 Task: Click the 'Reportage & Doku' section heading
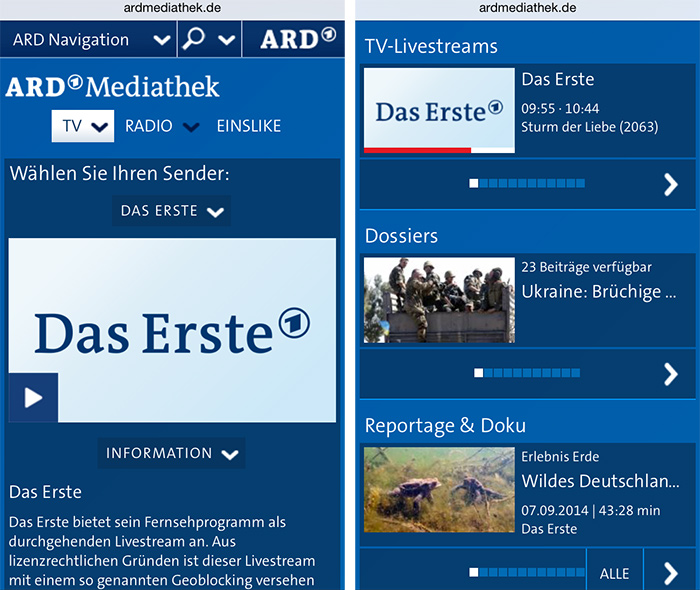445,426
